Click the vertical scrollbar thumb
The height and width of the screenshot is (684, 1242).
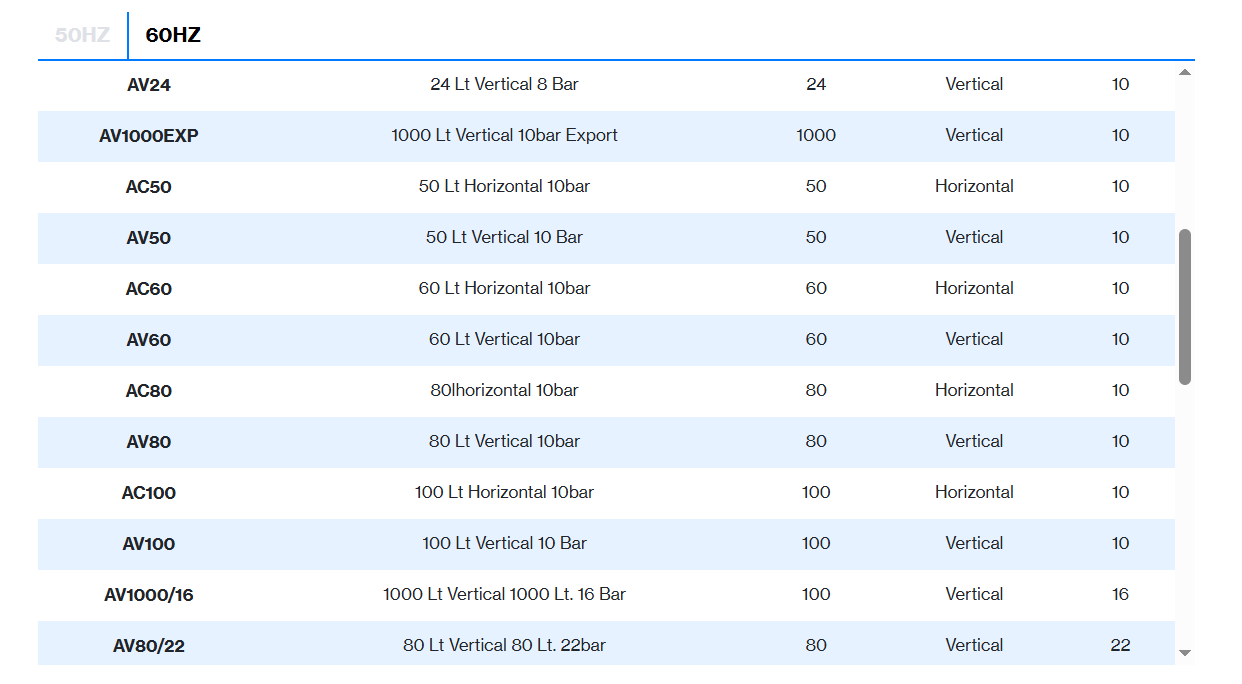1185,307
